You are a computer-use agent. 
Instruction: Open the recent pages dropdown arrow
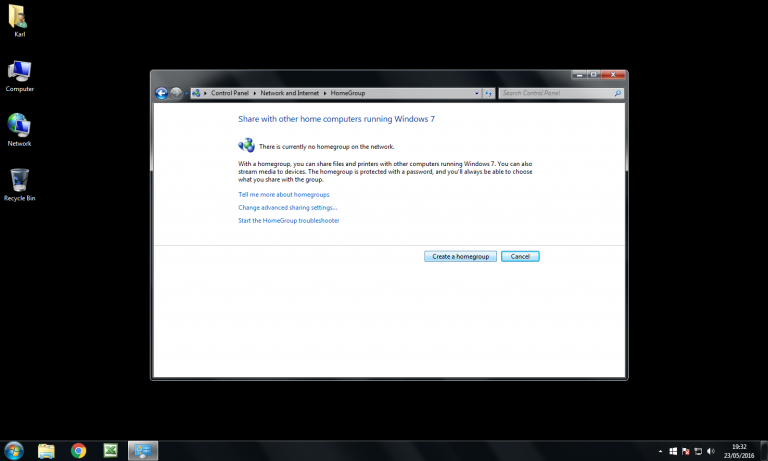[186, 93]
